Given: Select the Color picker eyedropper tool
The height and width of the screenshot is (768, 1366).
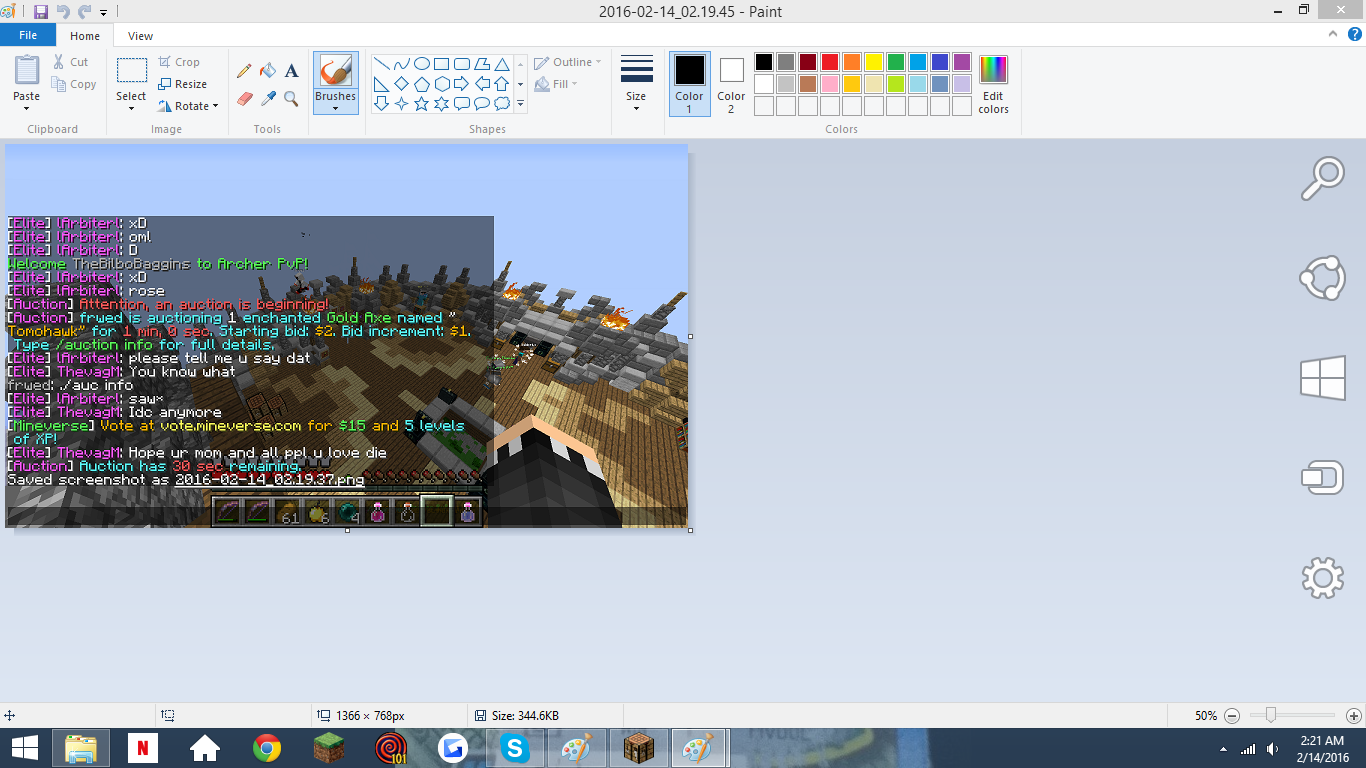Looking at the screenshot, I should click(x=268, y=98).
